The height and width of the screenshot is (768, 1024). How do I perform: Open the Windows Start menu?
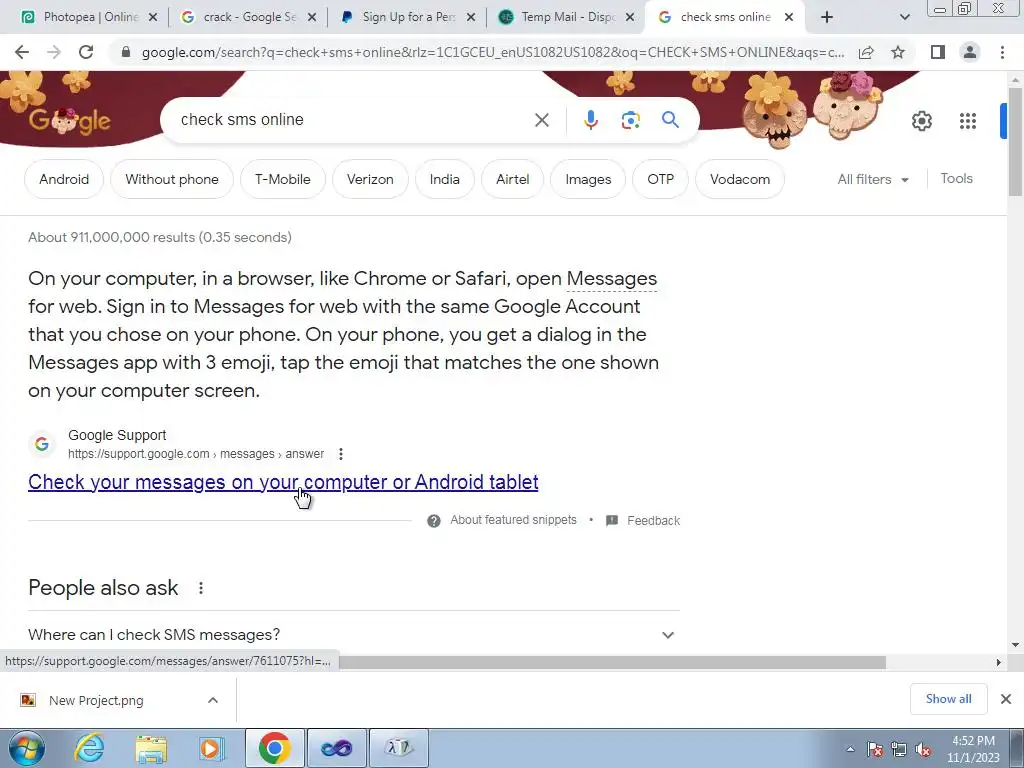coord(27,748)
